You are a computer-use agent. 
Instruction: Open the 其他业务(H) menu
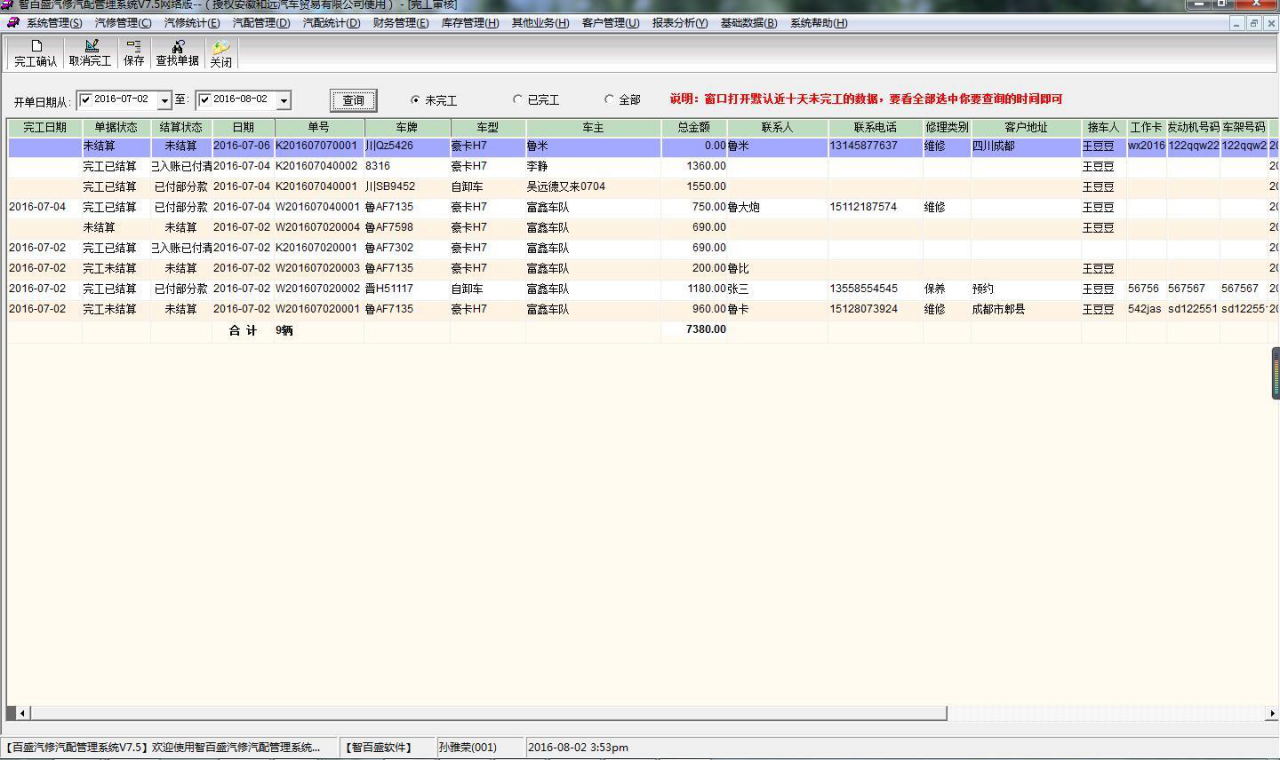[x=540, y=23]
